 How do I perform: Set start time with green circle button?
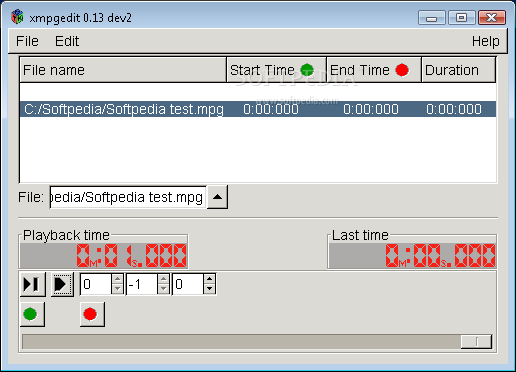(x=32, y=314)
